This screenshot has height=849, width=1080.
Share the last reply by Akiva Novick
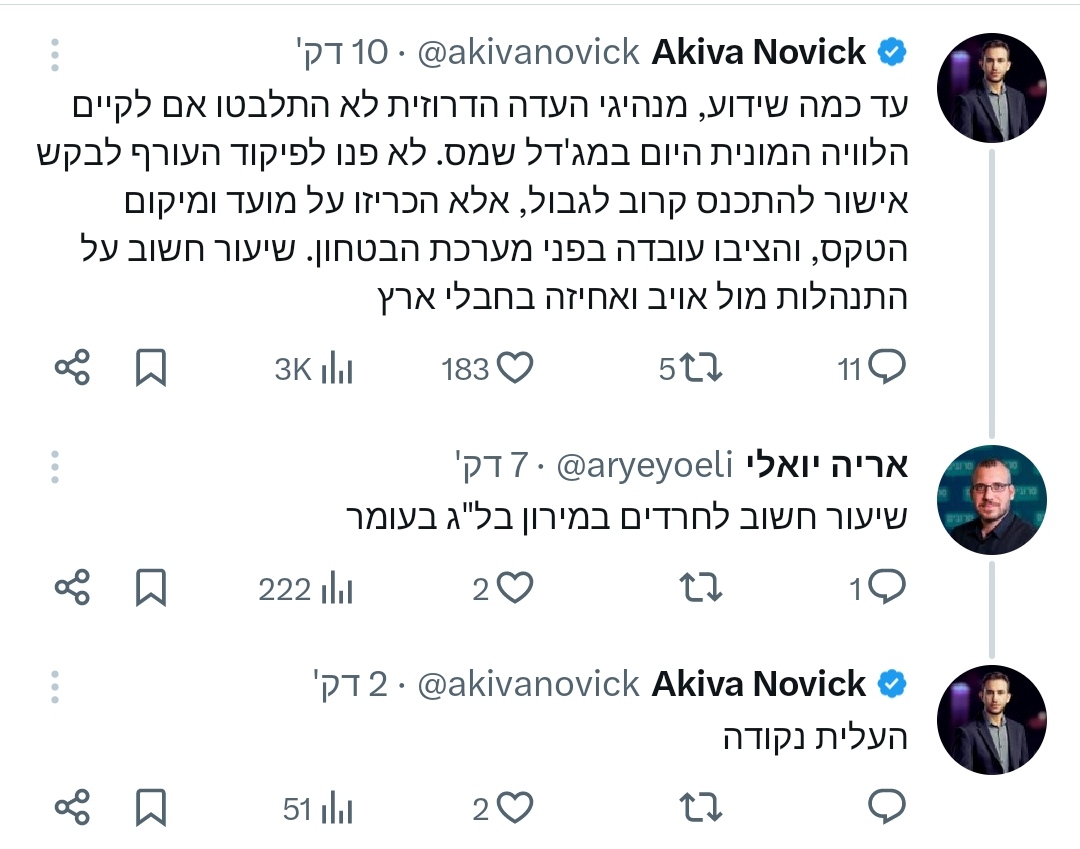coord(73,808)
